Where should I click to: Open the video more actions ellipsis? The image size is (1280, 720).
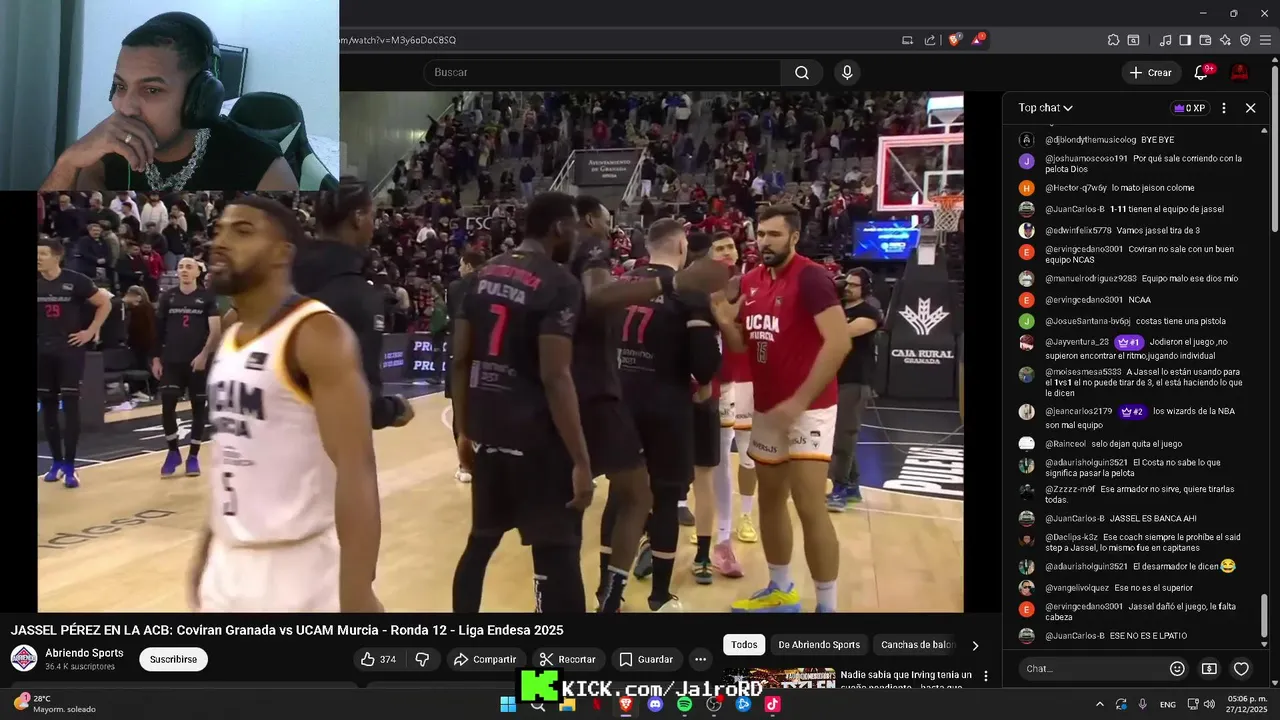pyautogui.click(x=700, y=659)
